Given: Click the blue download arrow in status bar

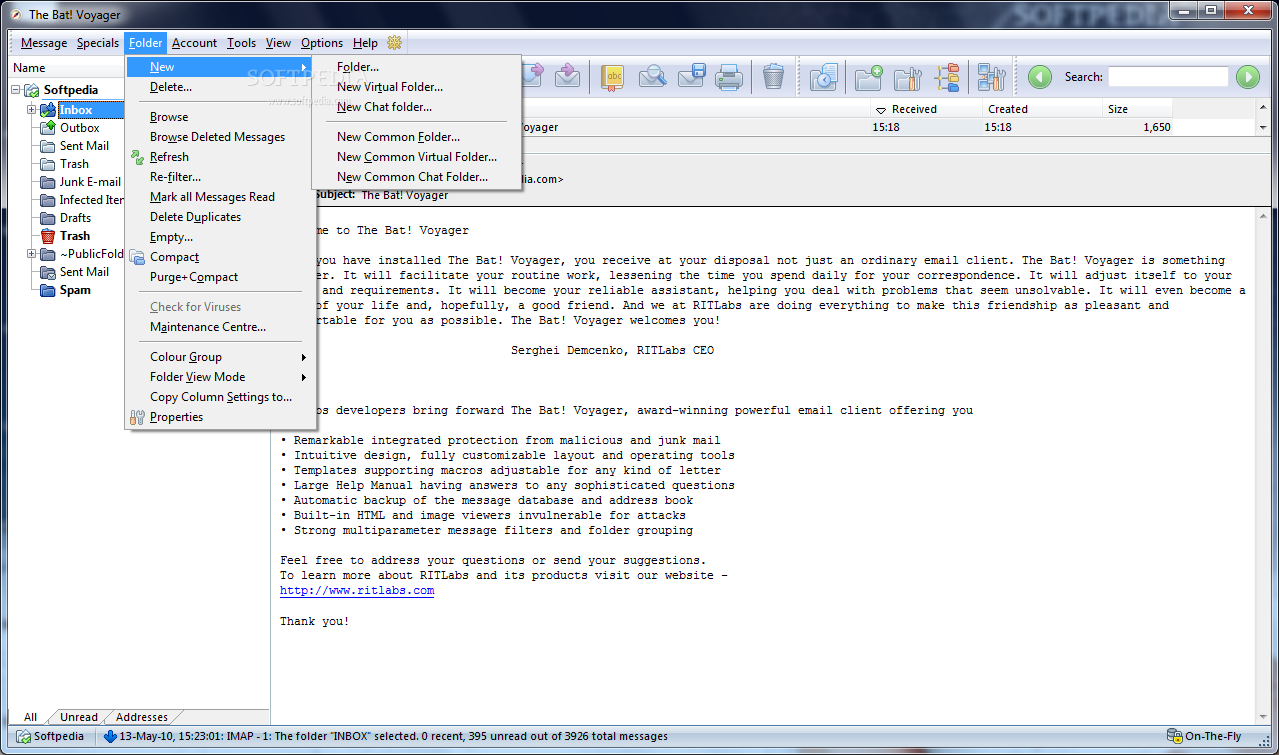Looking at the screenshot, I should (x=110, y=737).
